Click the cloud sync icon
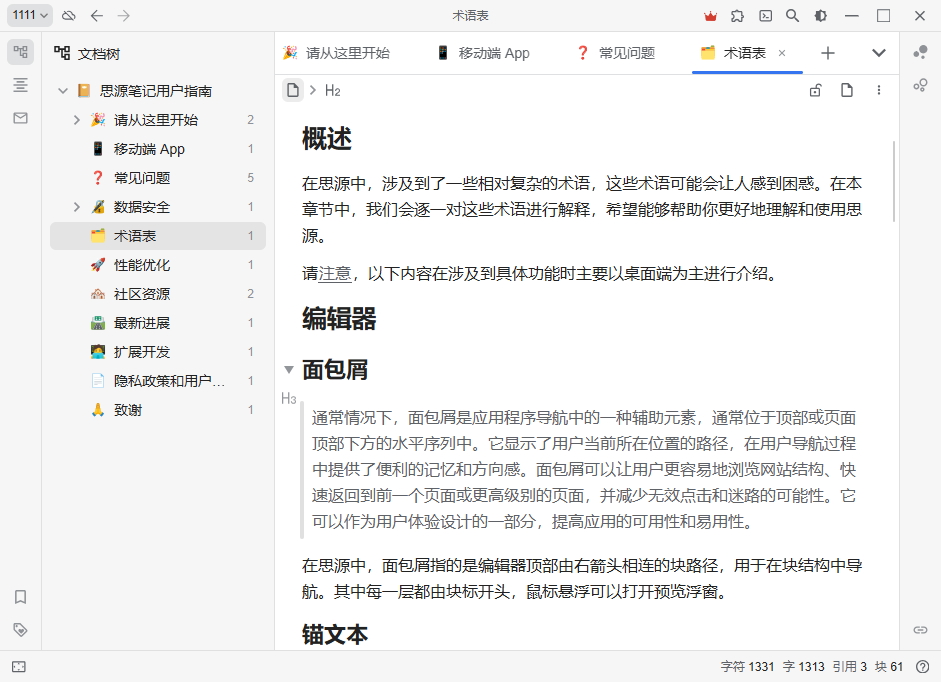This screenshot has height=682, width=941. (x=69, y=16)
